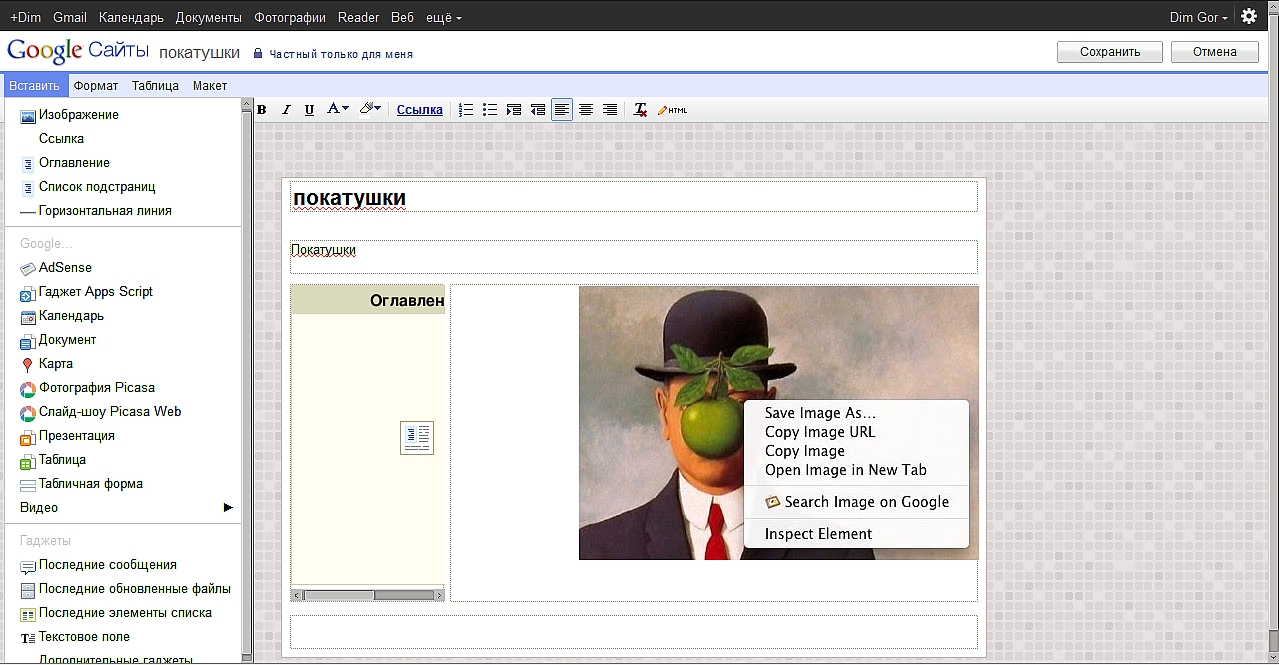
Task: Toggle align right
Action: (610, 110)
